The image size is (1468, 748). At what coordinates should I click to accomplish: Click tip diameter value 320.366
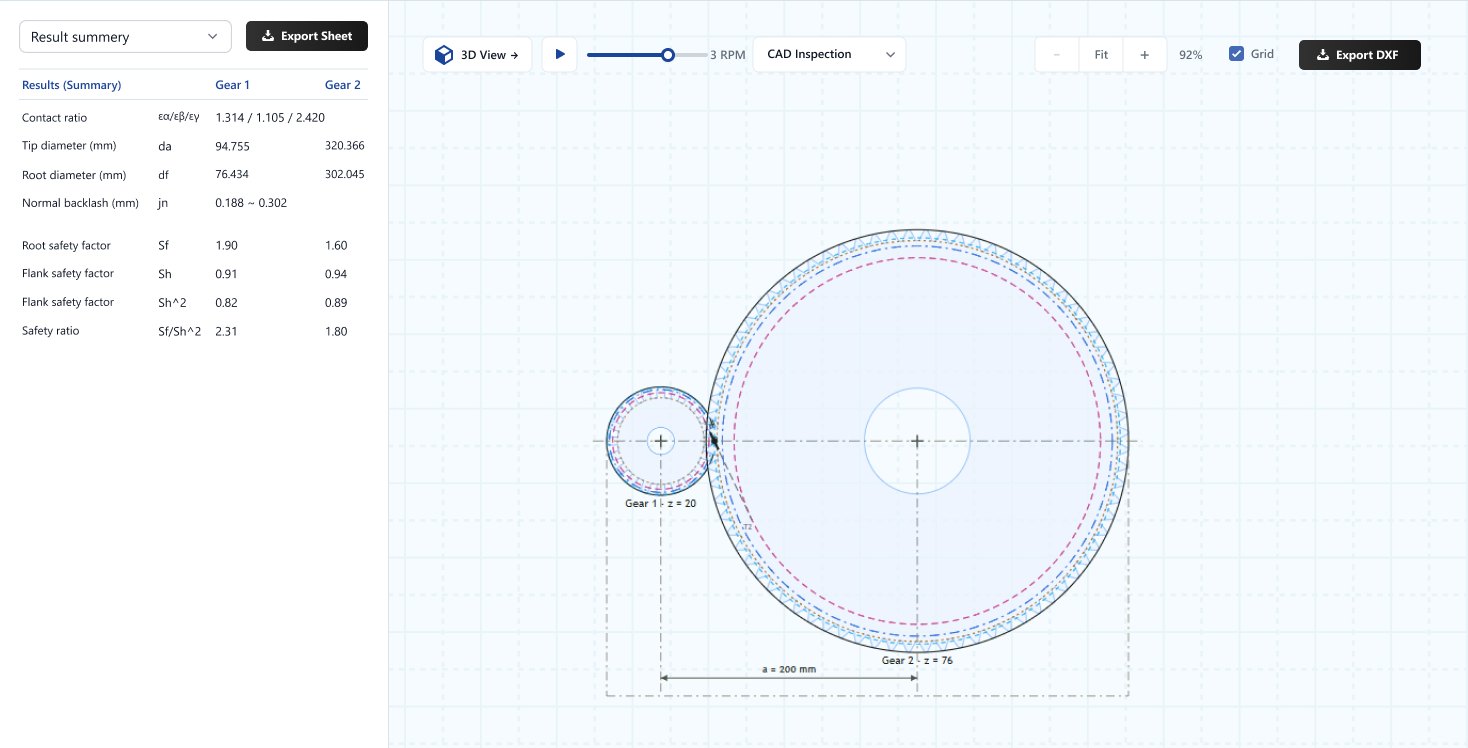(x=345, y=146)
